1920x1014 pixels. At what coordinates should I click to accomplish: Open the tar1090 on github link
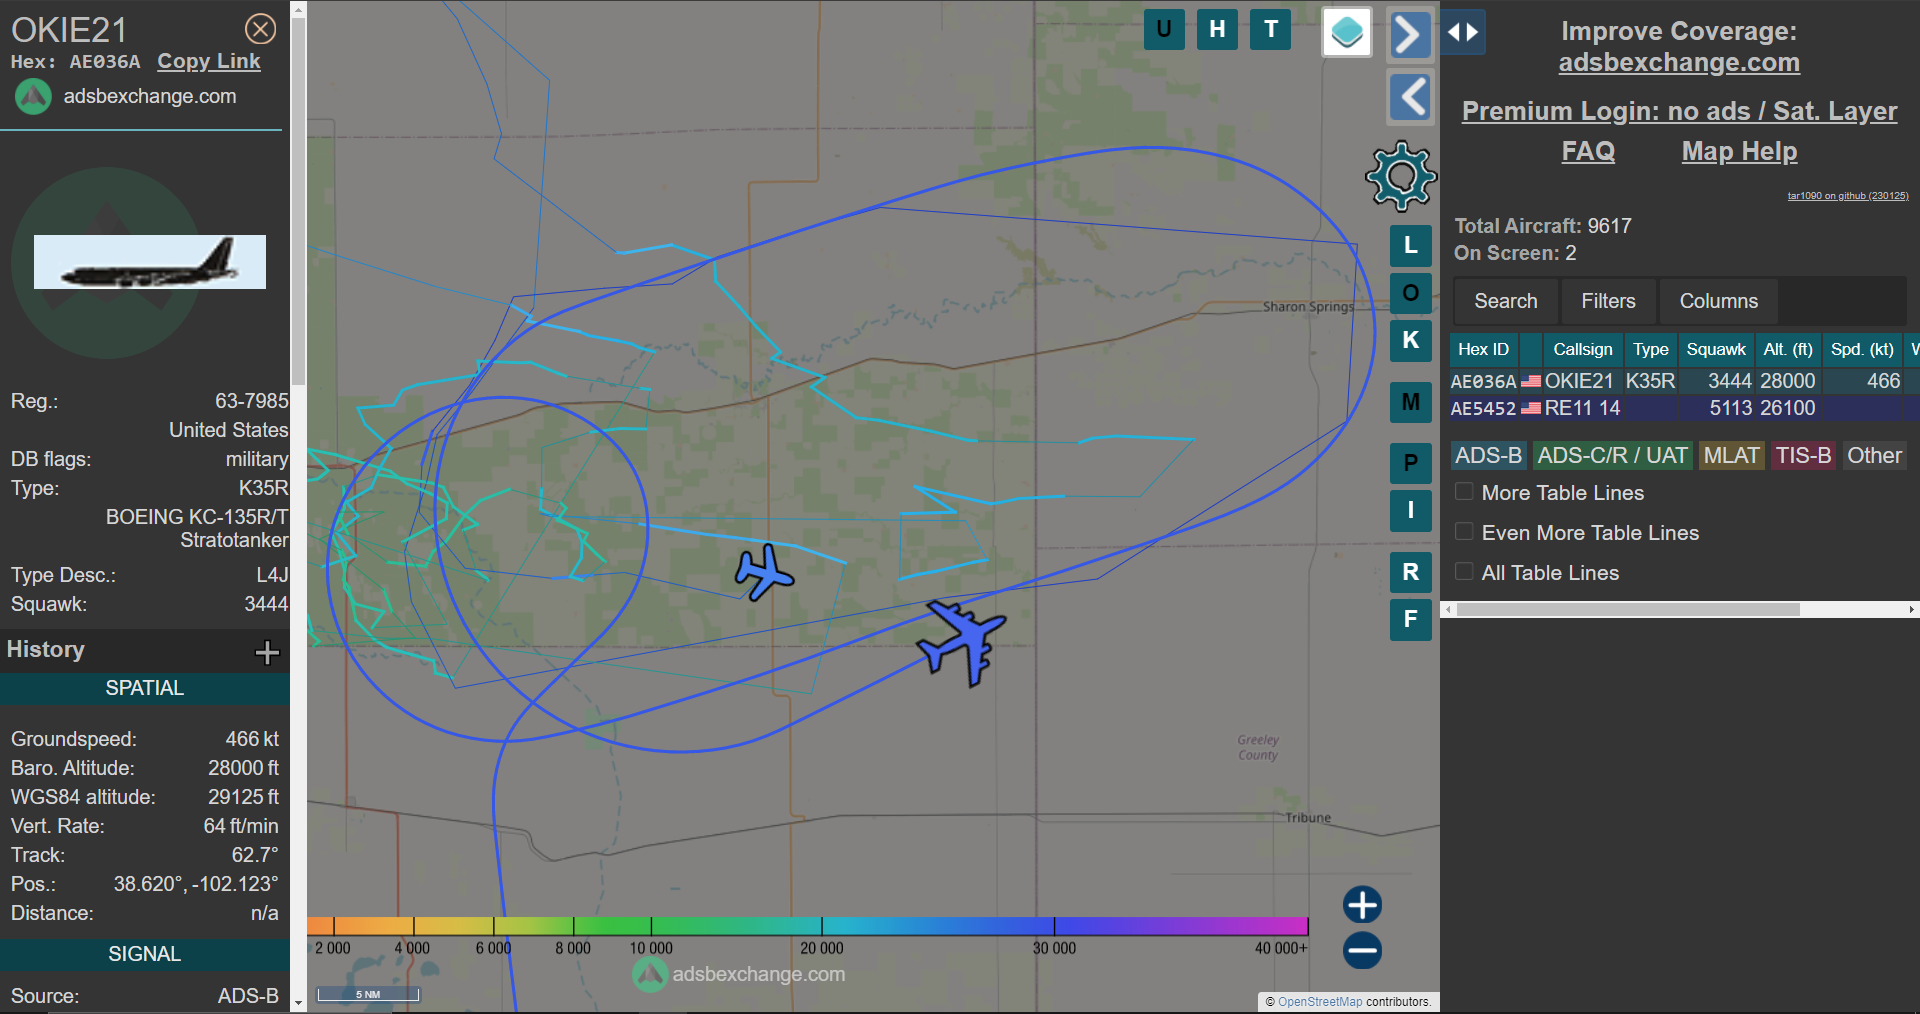(x=1848, y=196)
